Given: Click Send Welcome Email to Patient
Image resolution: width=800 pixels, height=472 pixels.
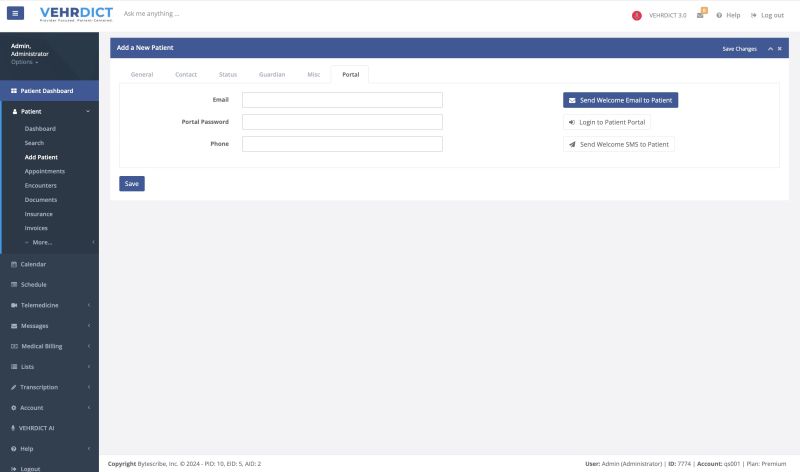Looking at the screenshot, I should click(620, 100).
